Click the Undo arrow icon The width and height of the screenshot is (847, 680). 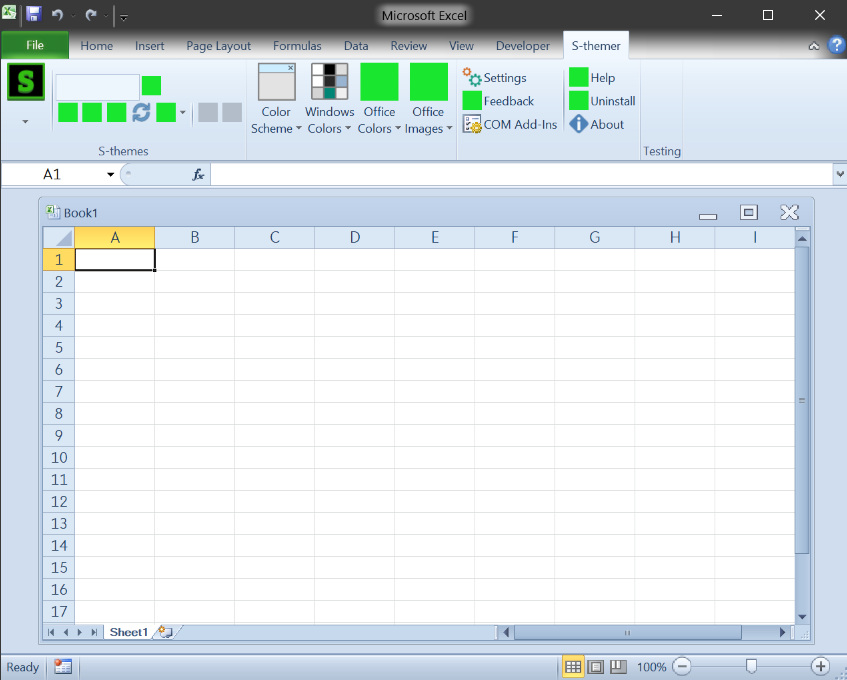tap(57, 15)
